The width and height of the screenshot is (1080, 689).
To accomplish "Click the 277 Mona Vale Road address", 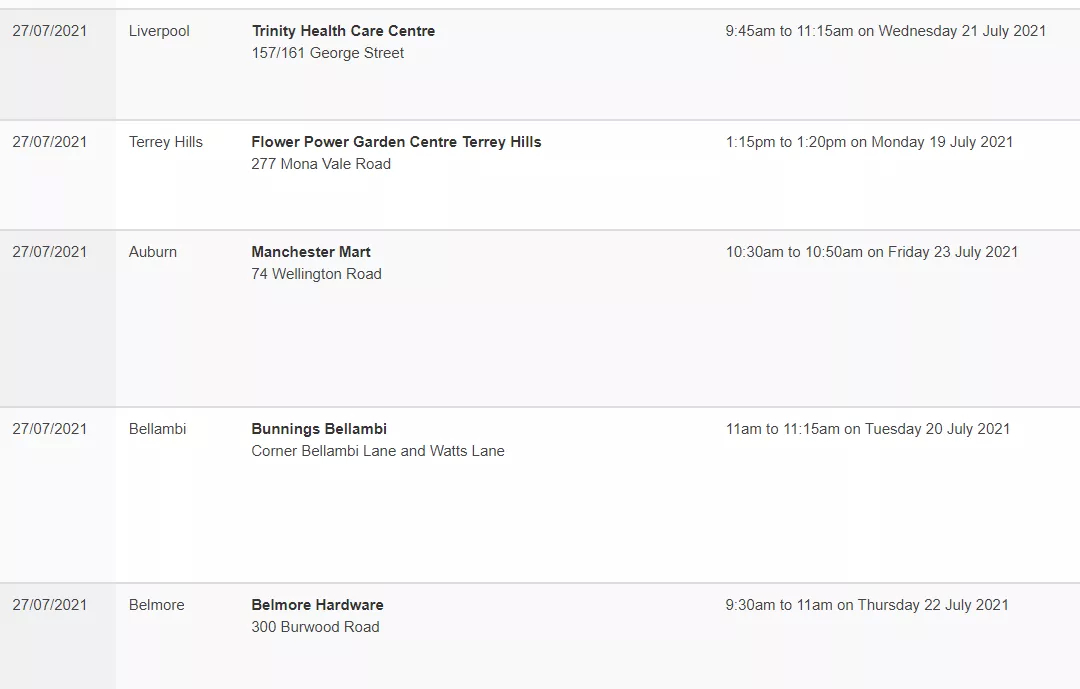I will pos(321,164).
